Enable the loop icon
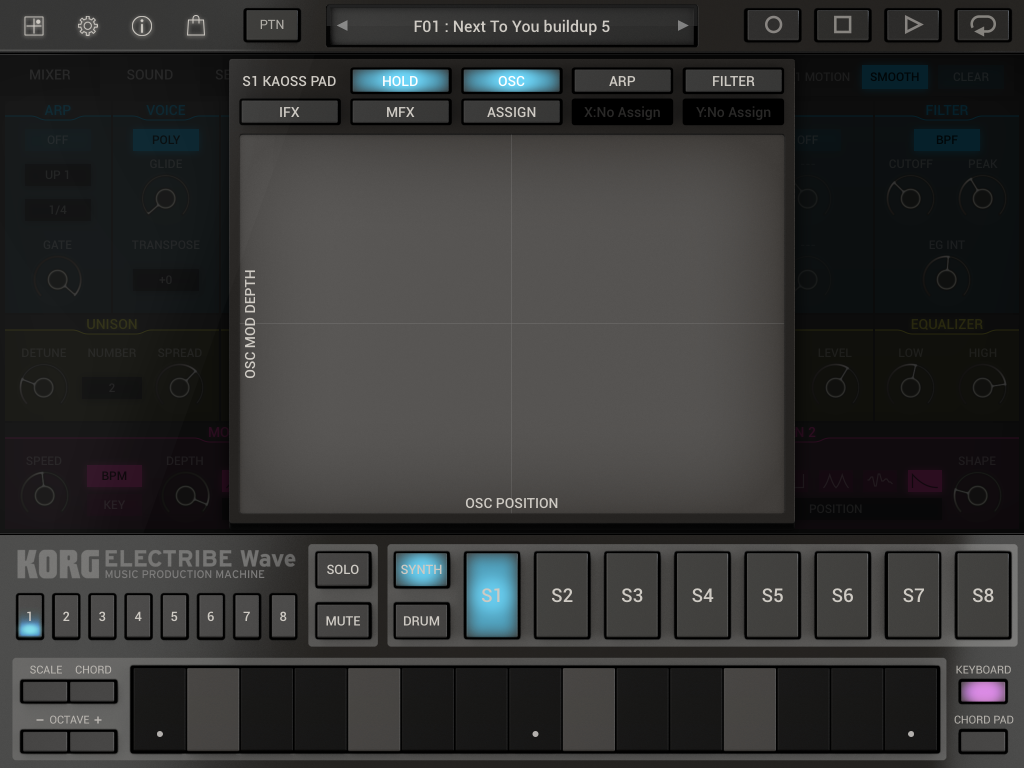 (982, 25)
